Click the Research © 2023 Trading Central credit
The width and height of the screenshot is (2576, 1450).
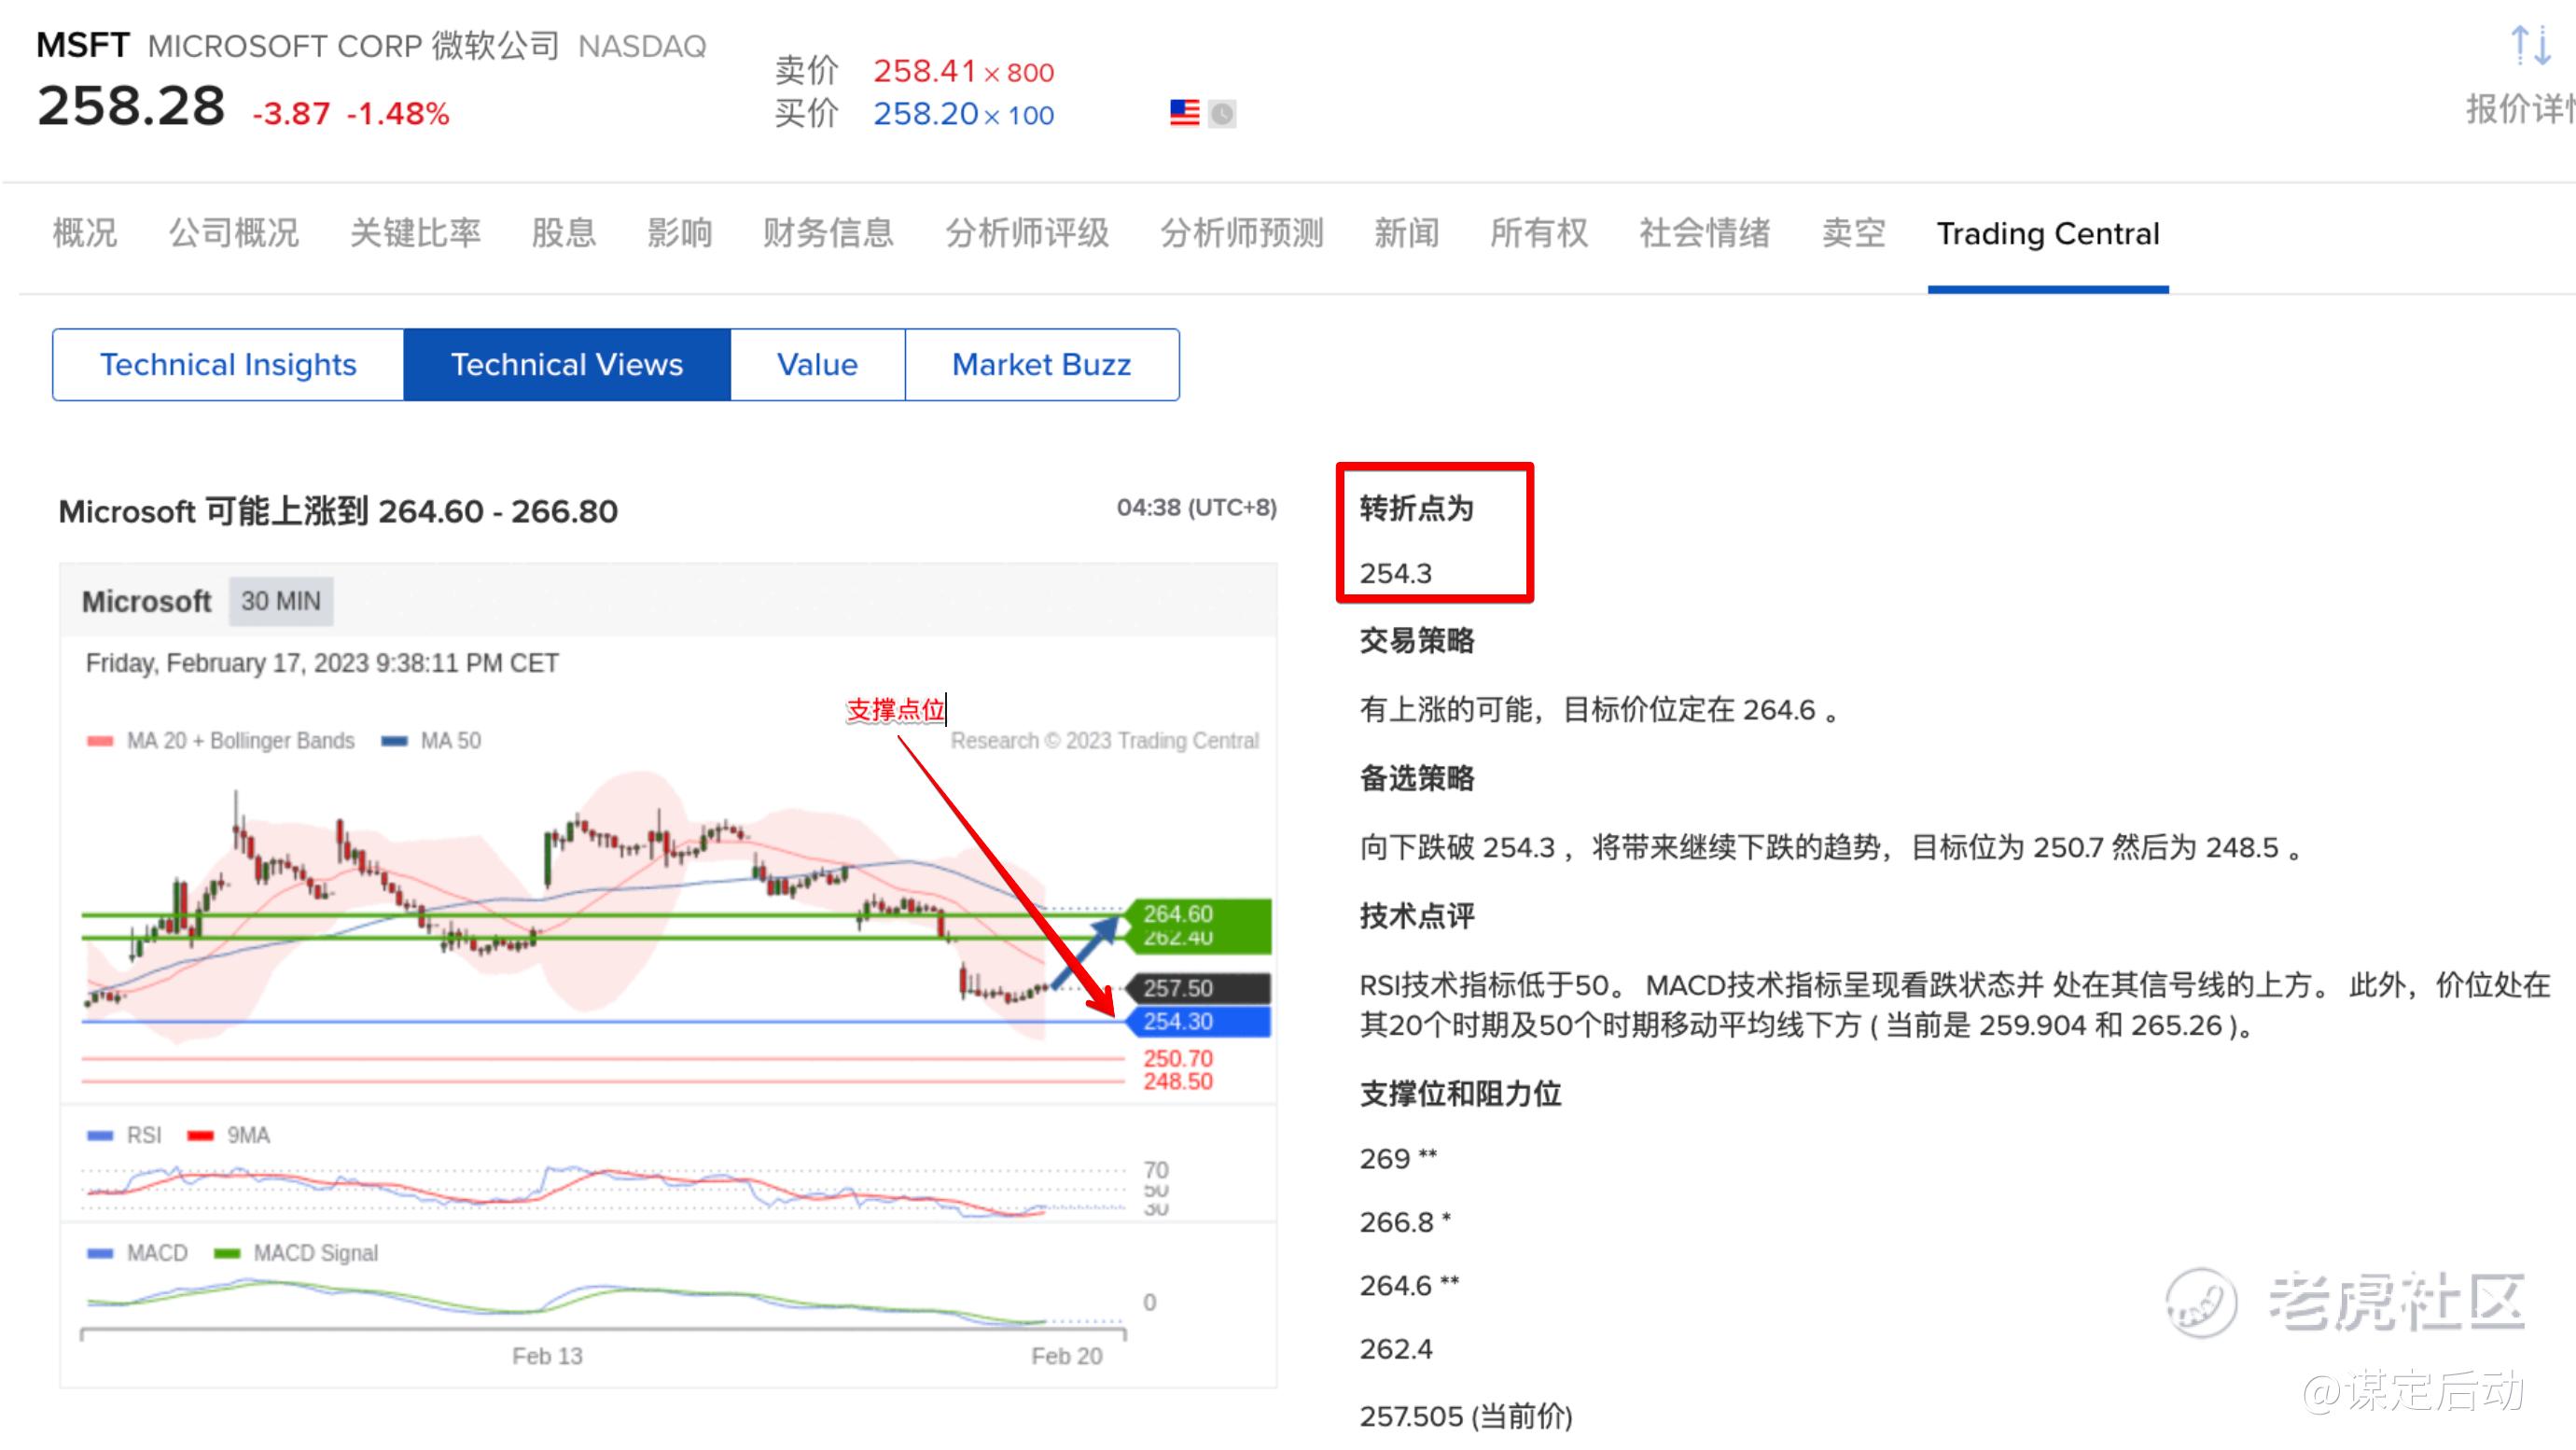click(1105, 741)
